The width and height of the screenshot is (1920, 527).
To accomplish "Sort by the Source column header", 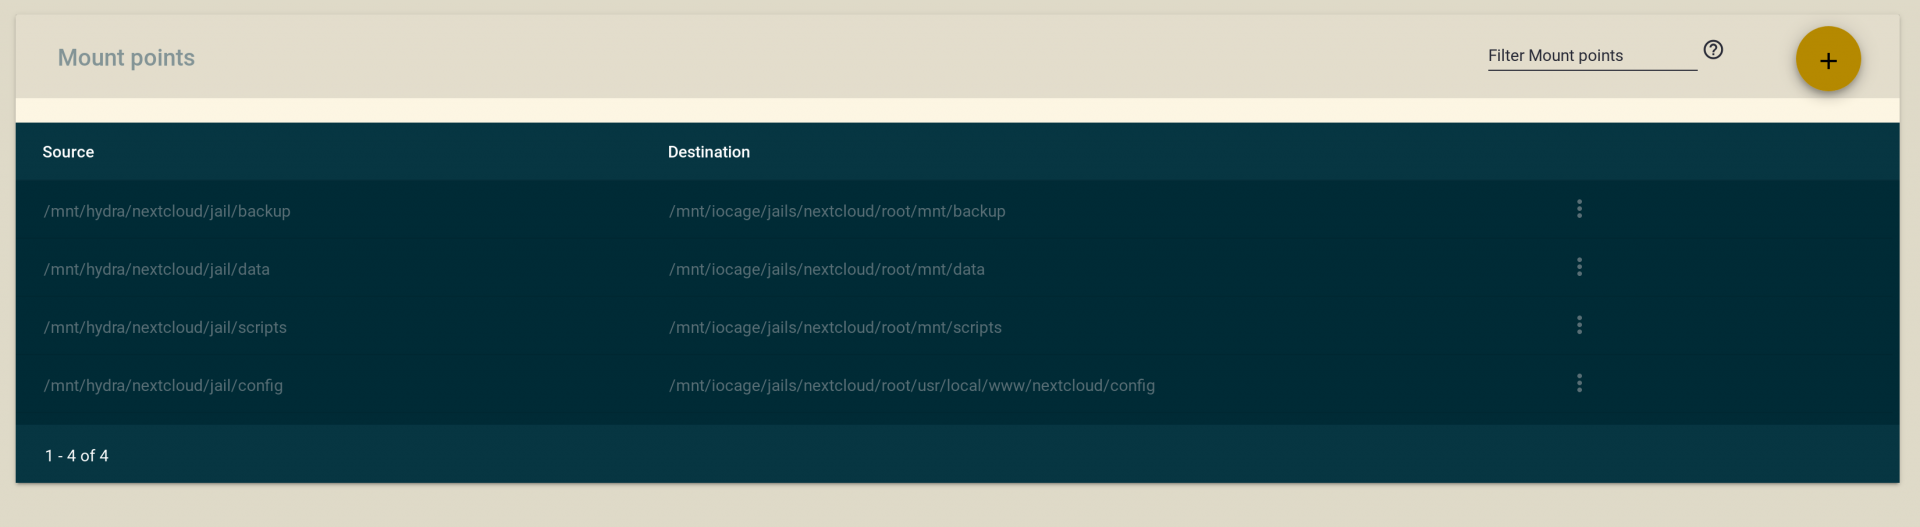I will tap(68, 152).
